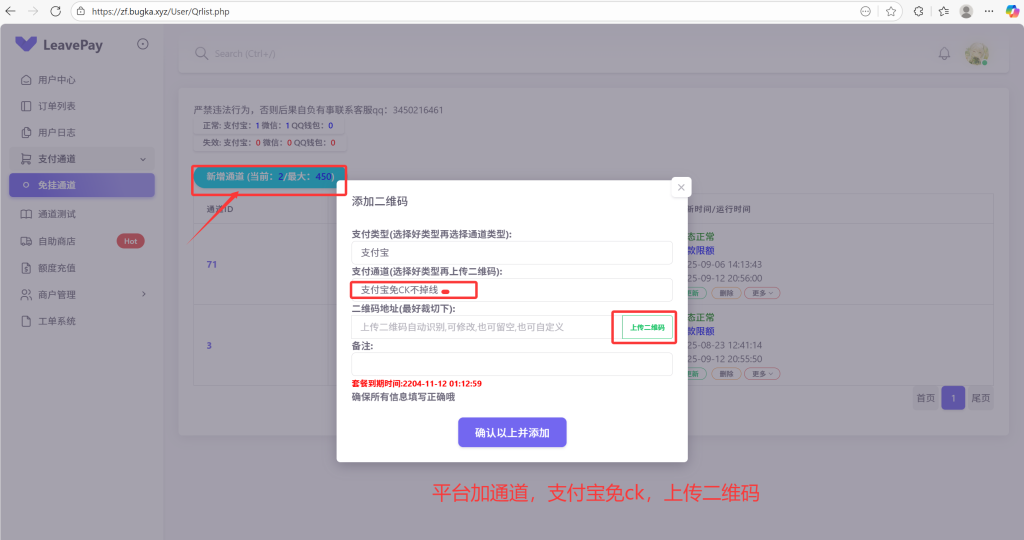Open 更多 dropdown in channel 3 row

coord(762,374)
